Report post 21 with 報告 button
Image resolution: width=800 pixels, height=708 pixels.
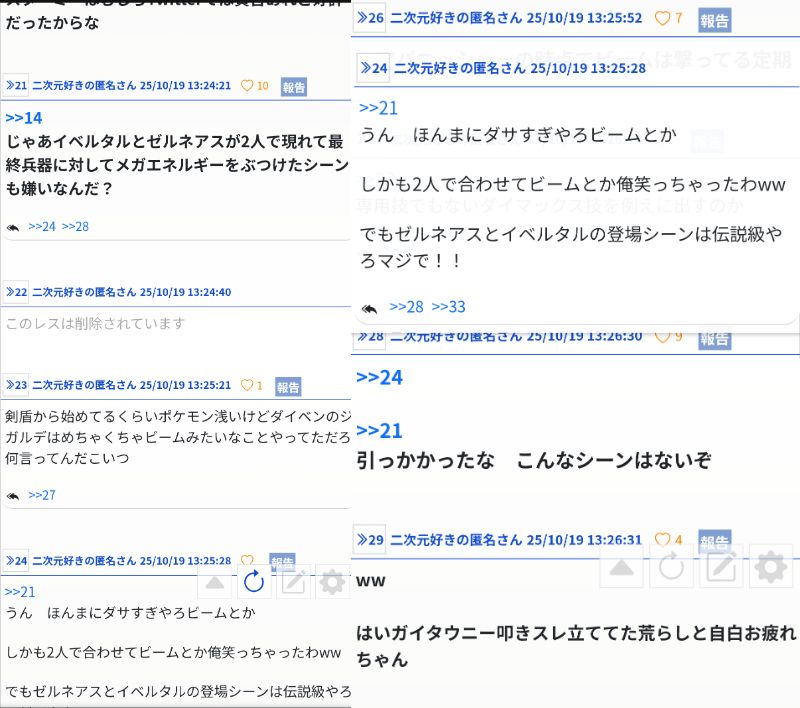294,87
